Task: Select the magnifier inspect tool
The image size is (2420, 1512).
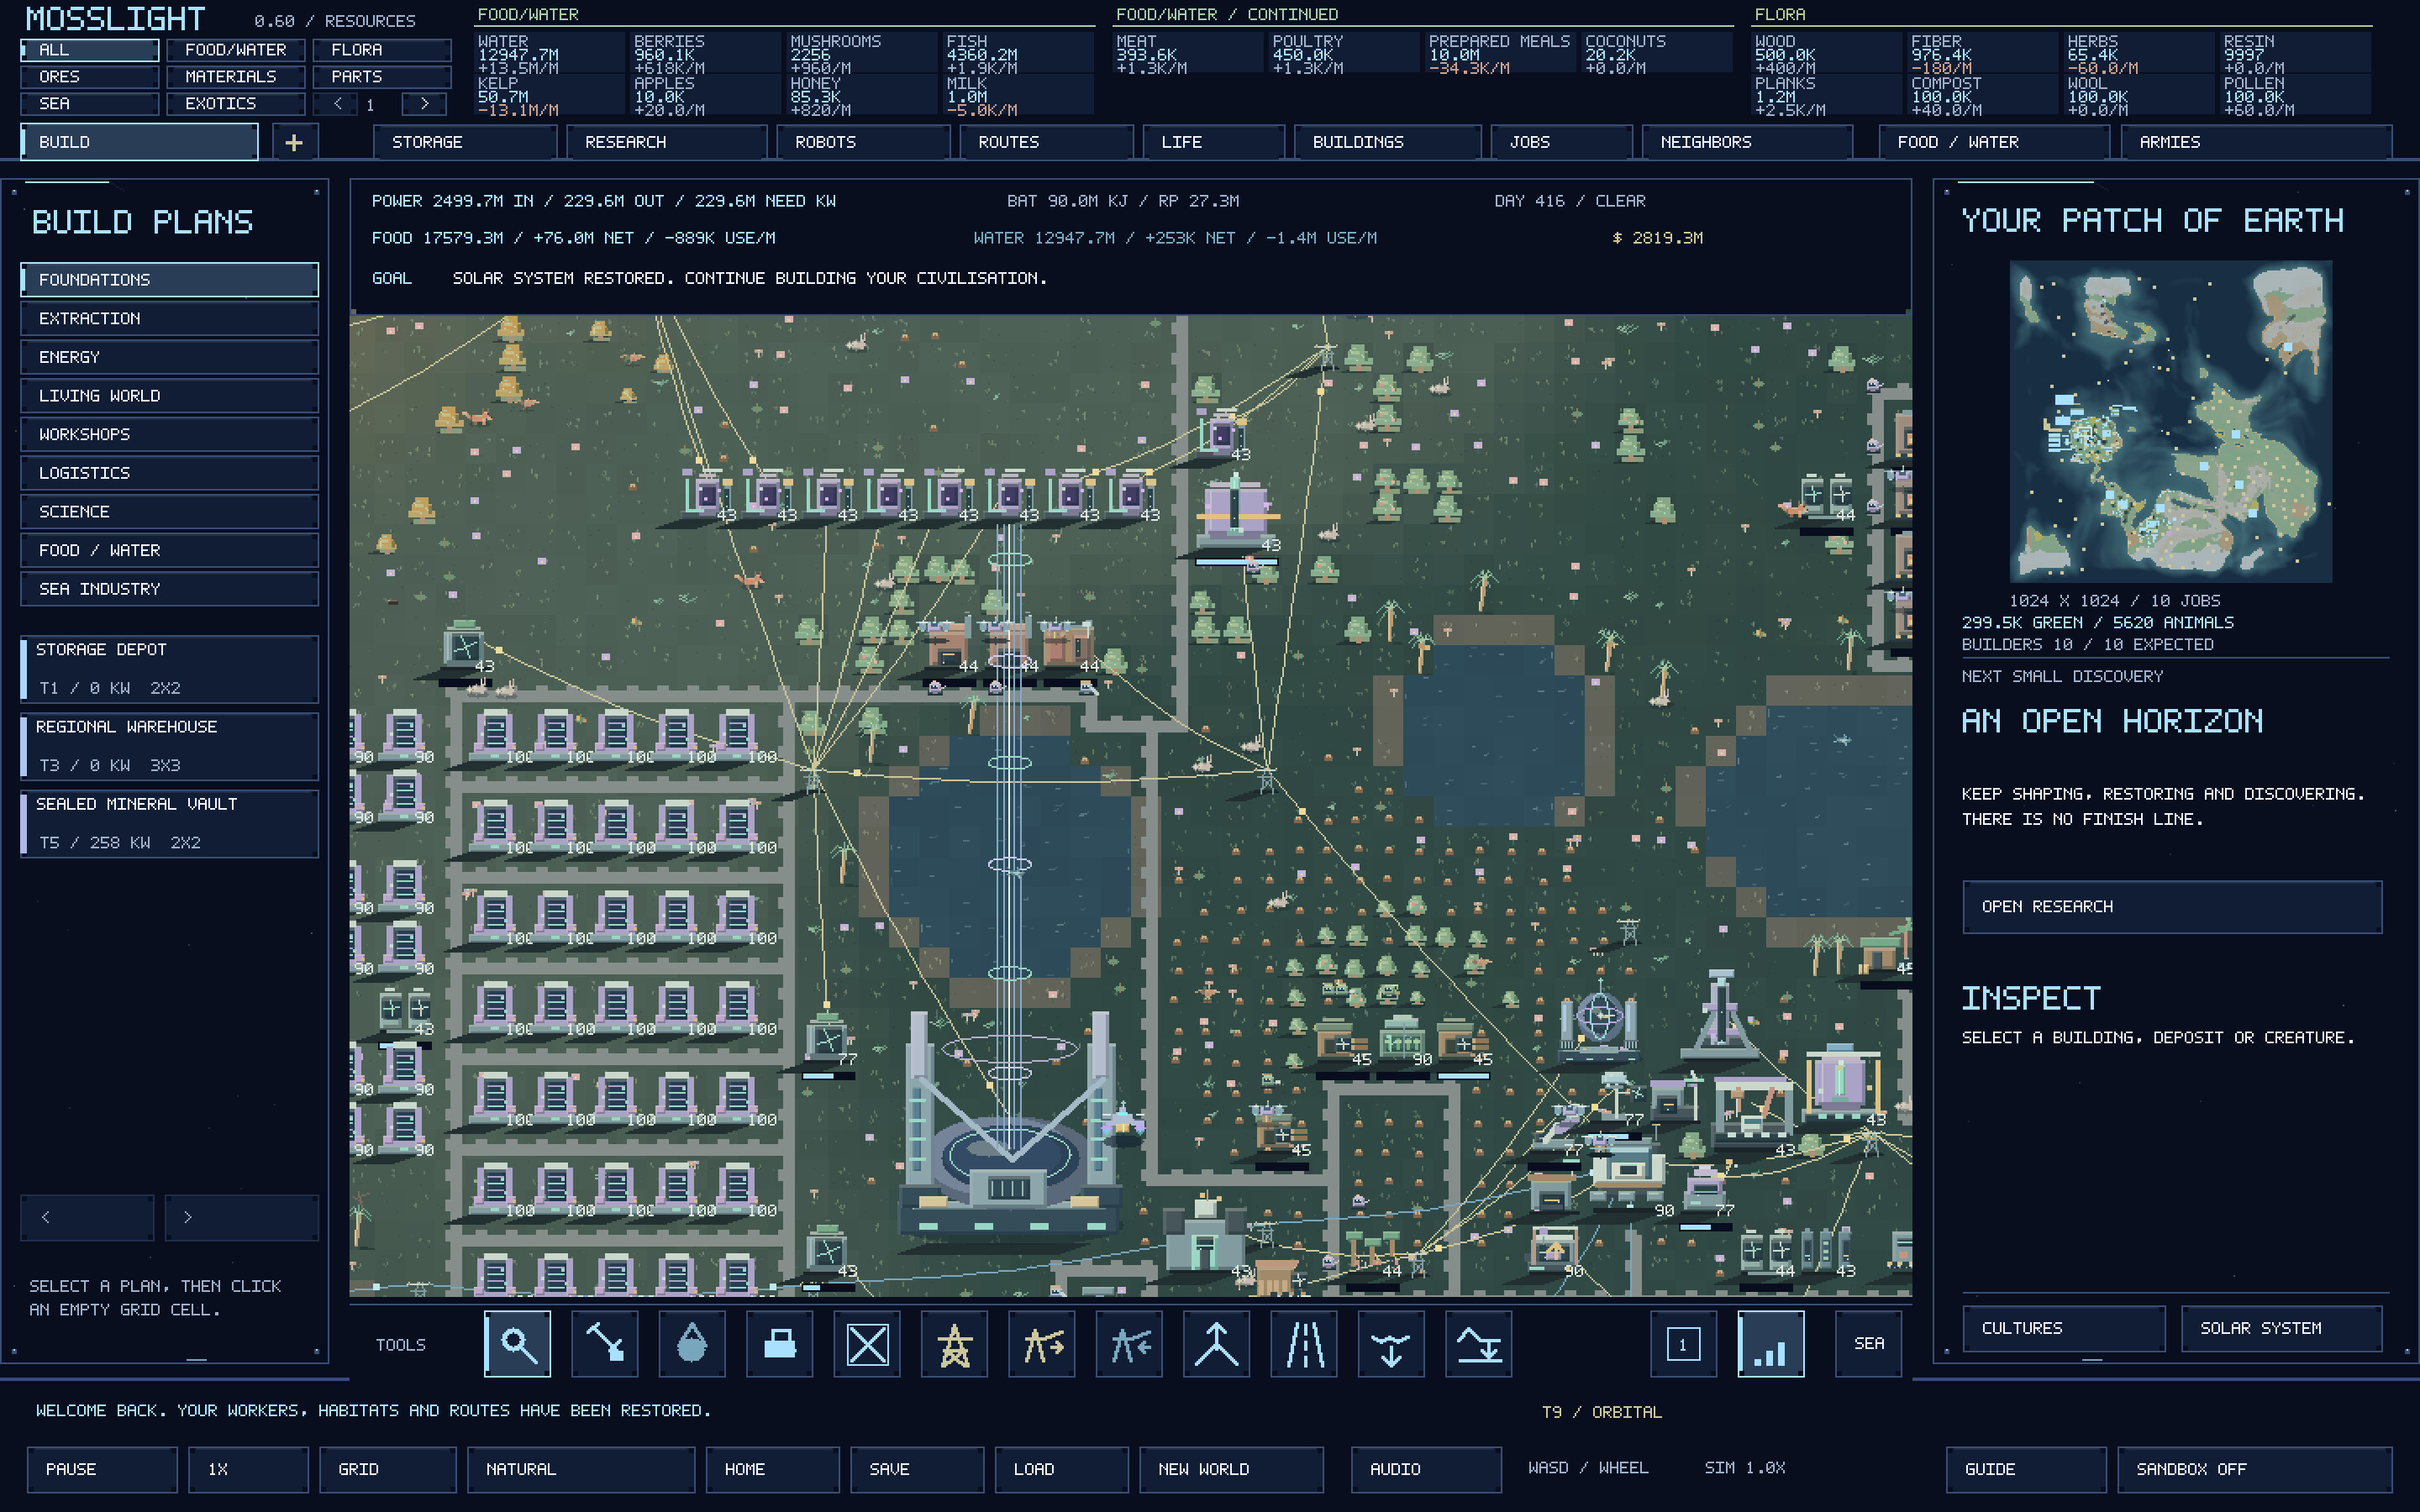Action: tap(517, 1344)
